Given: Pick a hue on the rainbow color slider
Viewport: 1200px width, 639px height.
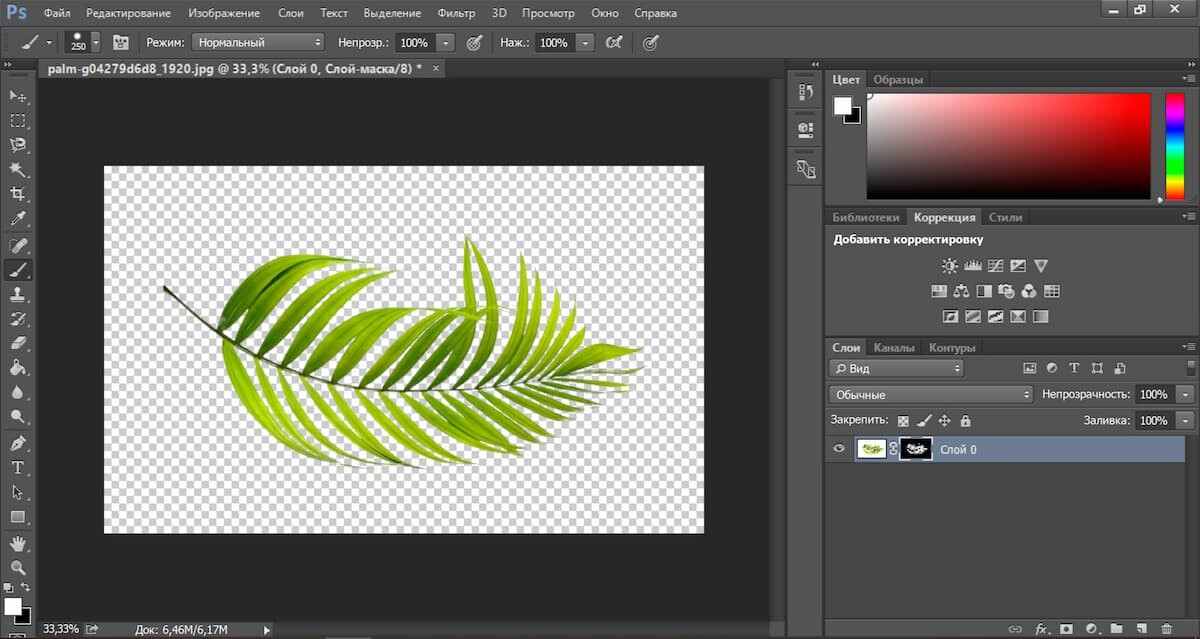Looking at the screenshot, I should (x=1175, y=145).
